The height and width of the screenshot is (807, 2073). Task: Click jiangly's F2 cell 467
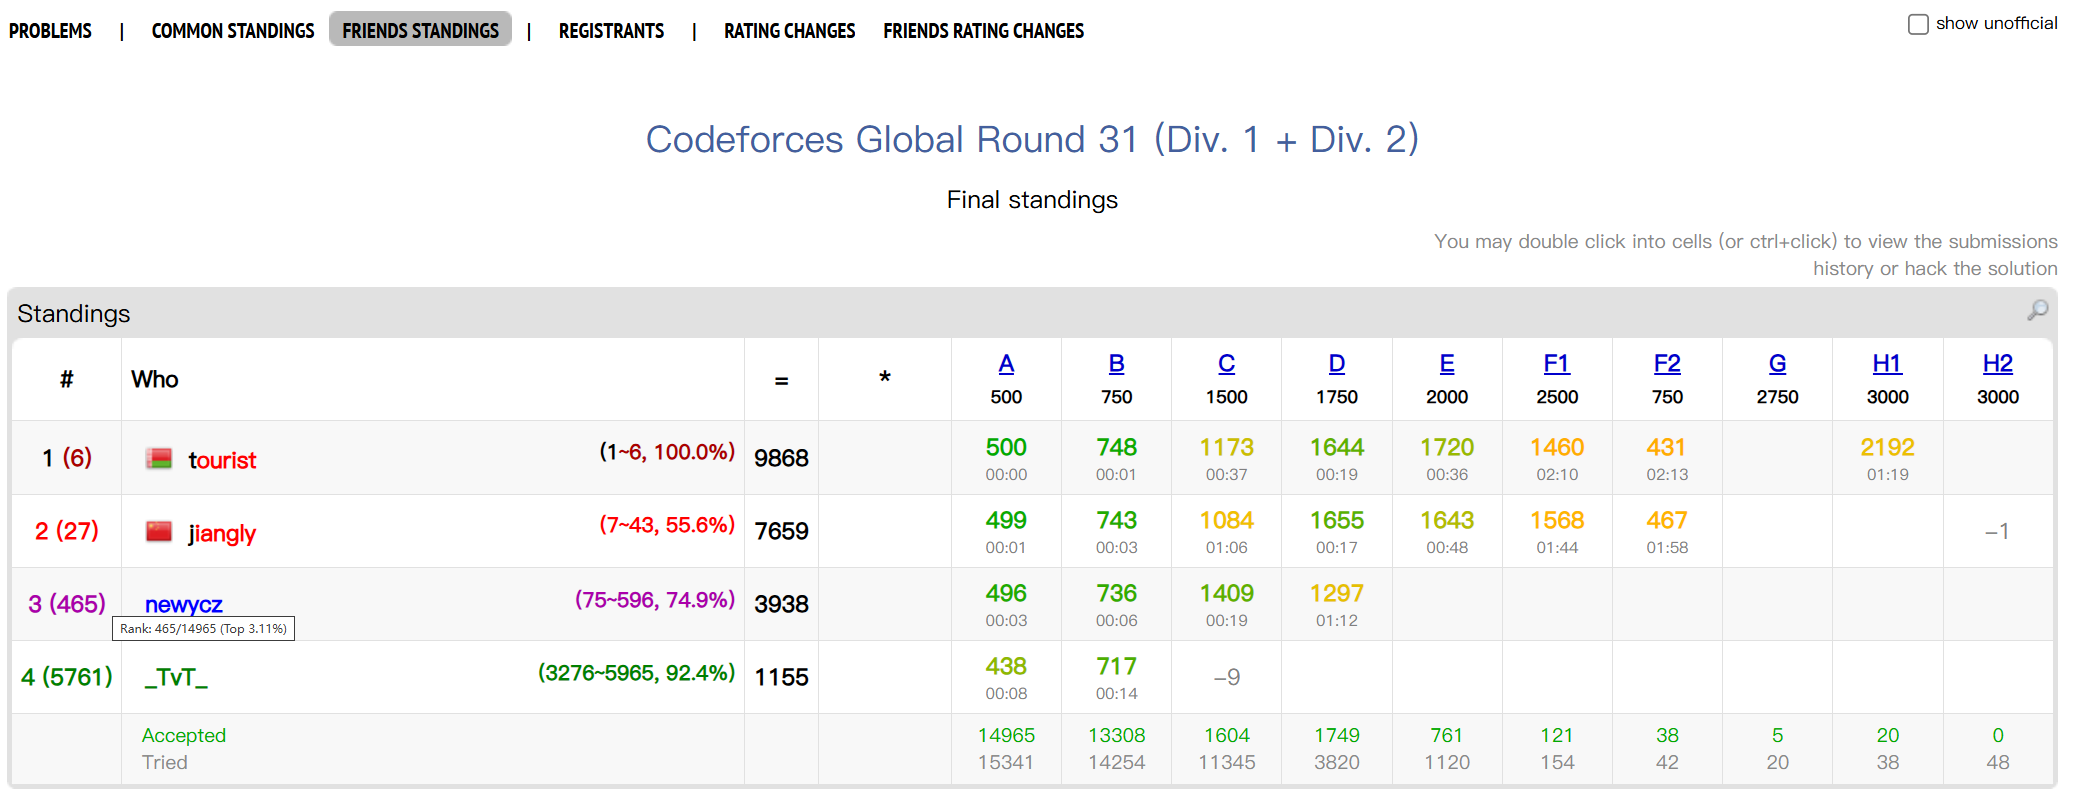click(x=1667, y=531)
